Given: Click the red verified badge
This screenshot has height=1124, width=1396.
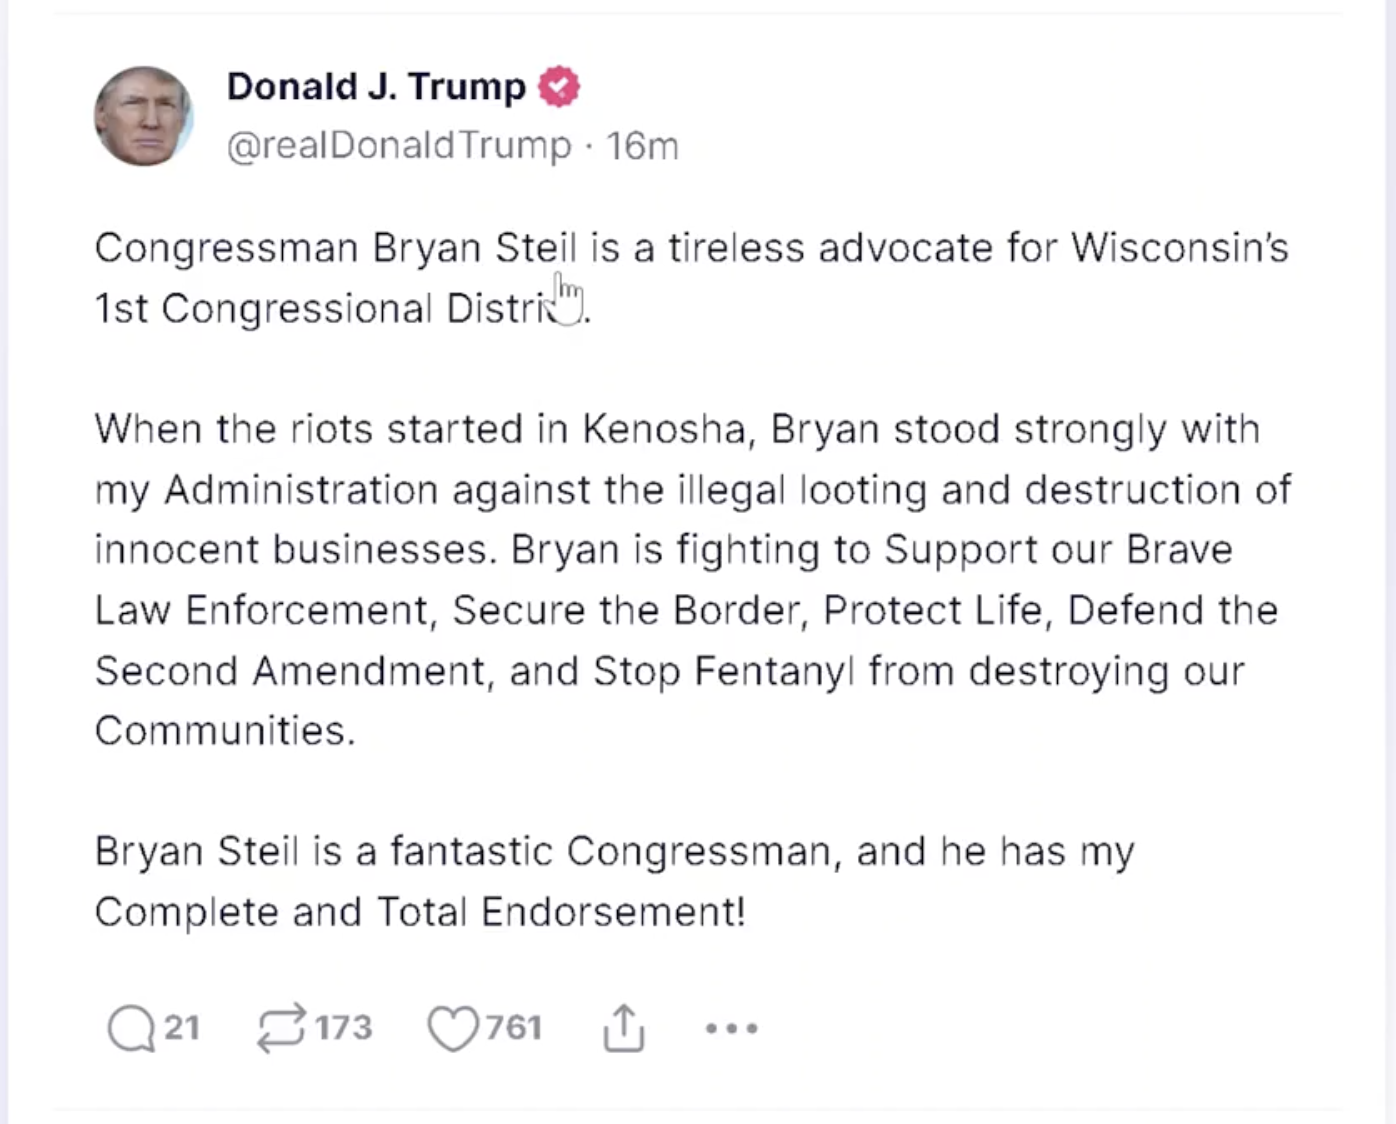Looking at the screenshot, I should pos(559,87).
